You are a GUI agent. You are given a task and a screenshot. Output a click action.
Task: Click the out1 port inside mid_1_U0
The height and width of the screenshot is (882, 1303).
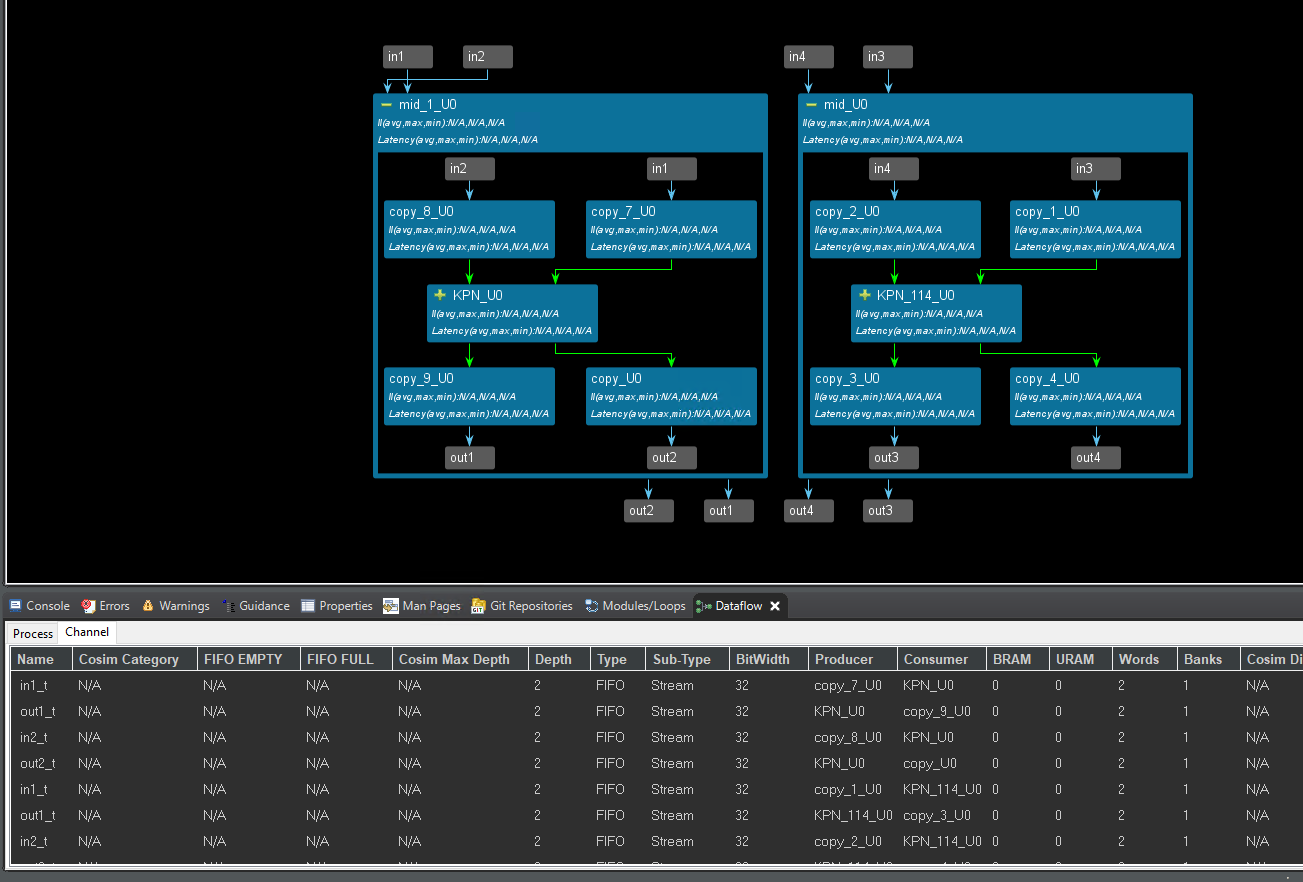point(470,458)
